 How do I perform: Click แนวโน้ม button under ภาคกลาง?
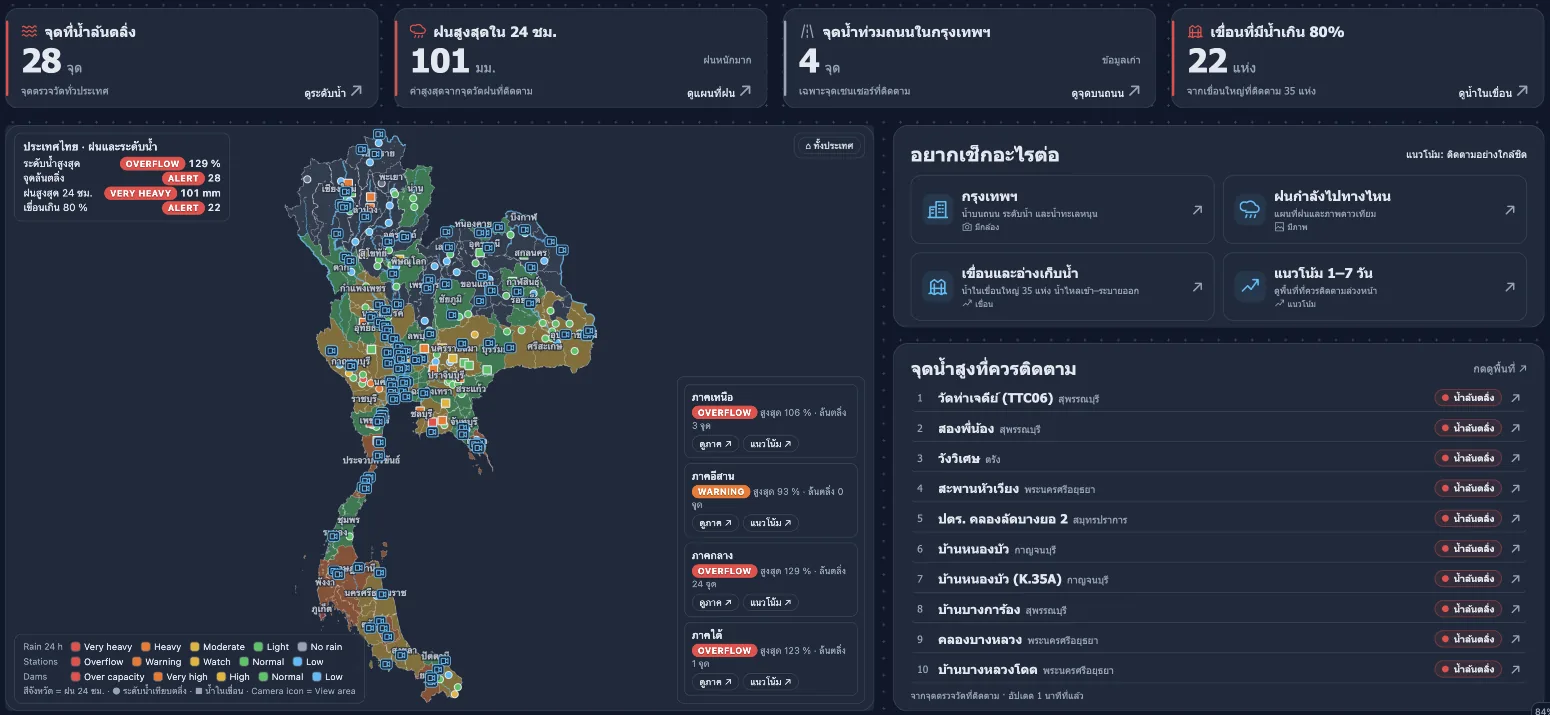(770, 602)
